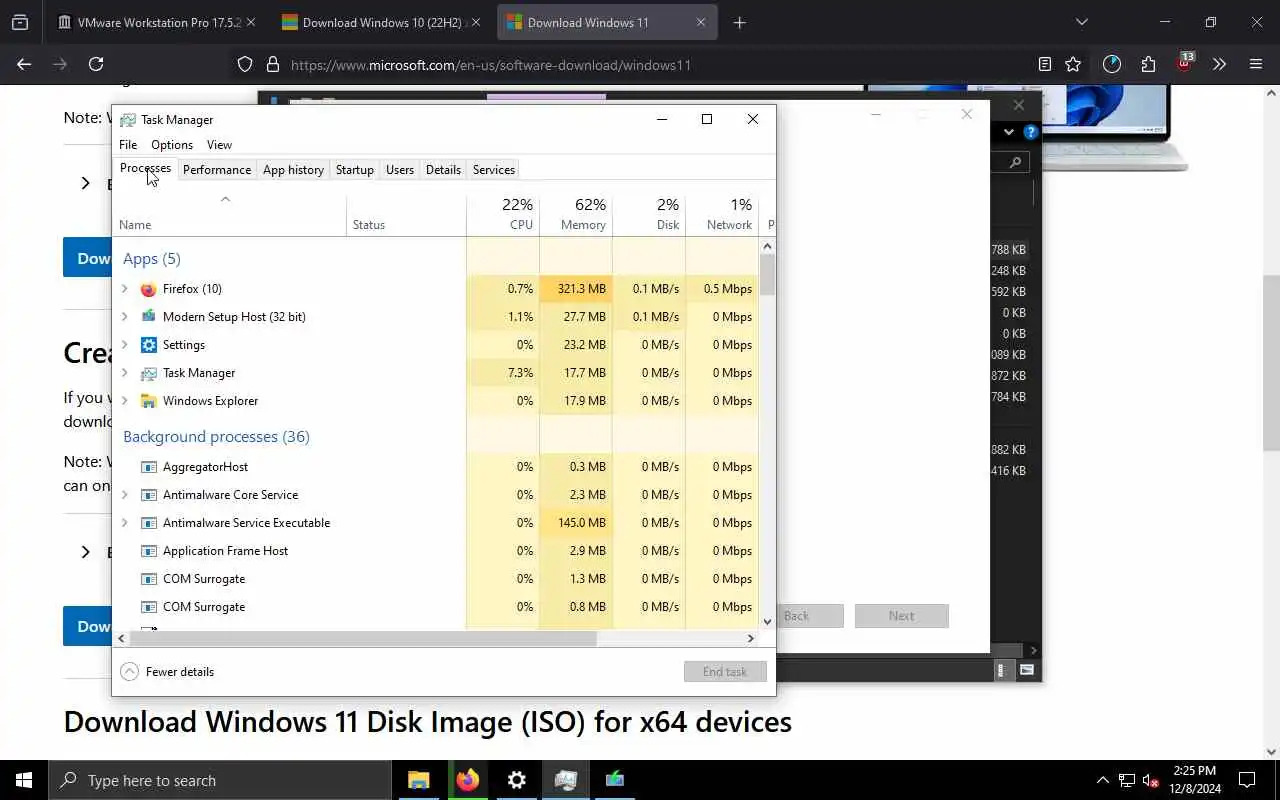1280x800 pixels.
Task: Click the Windows setup taskbar icon
Action: tap(615, 780)
